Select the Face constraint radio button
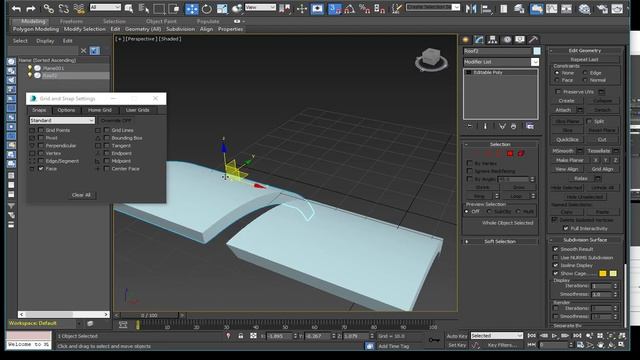 click(x=557, y=80)
